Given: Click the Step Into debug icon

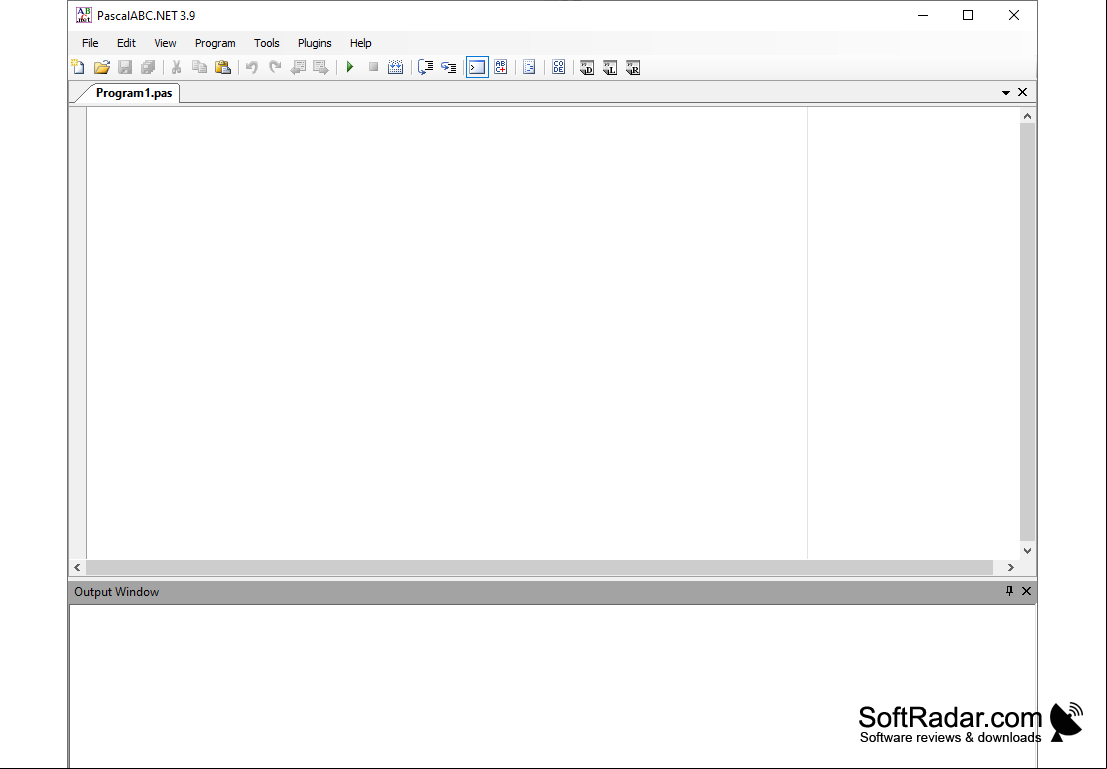Looking at the screenshot, I should pos(448,67).
